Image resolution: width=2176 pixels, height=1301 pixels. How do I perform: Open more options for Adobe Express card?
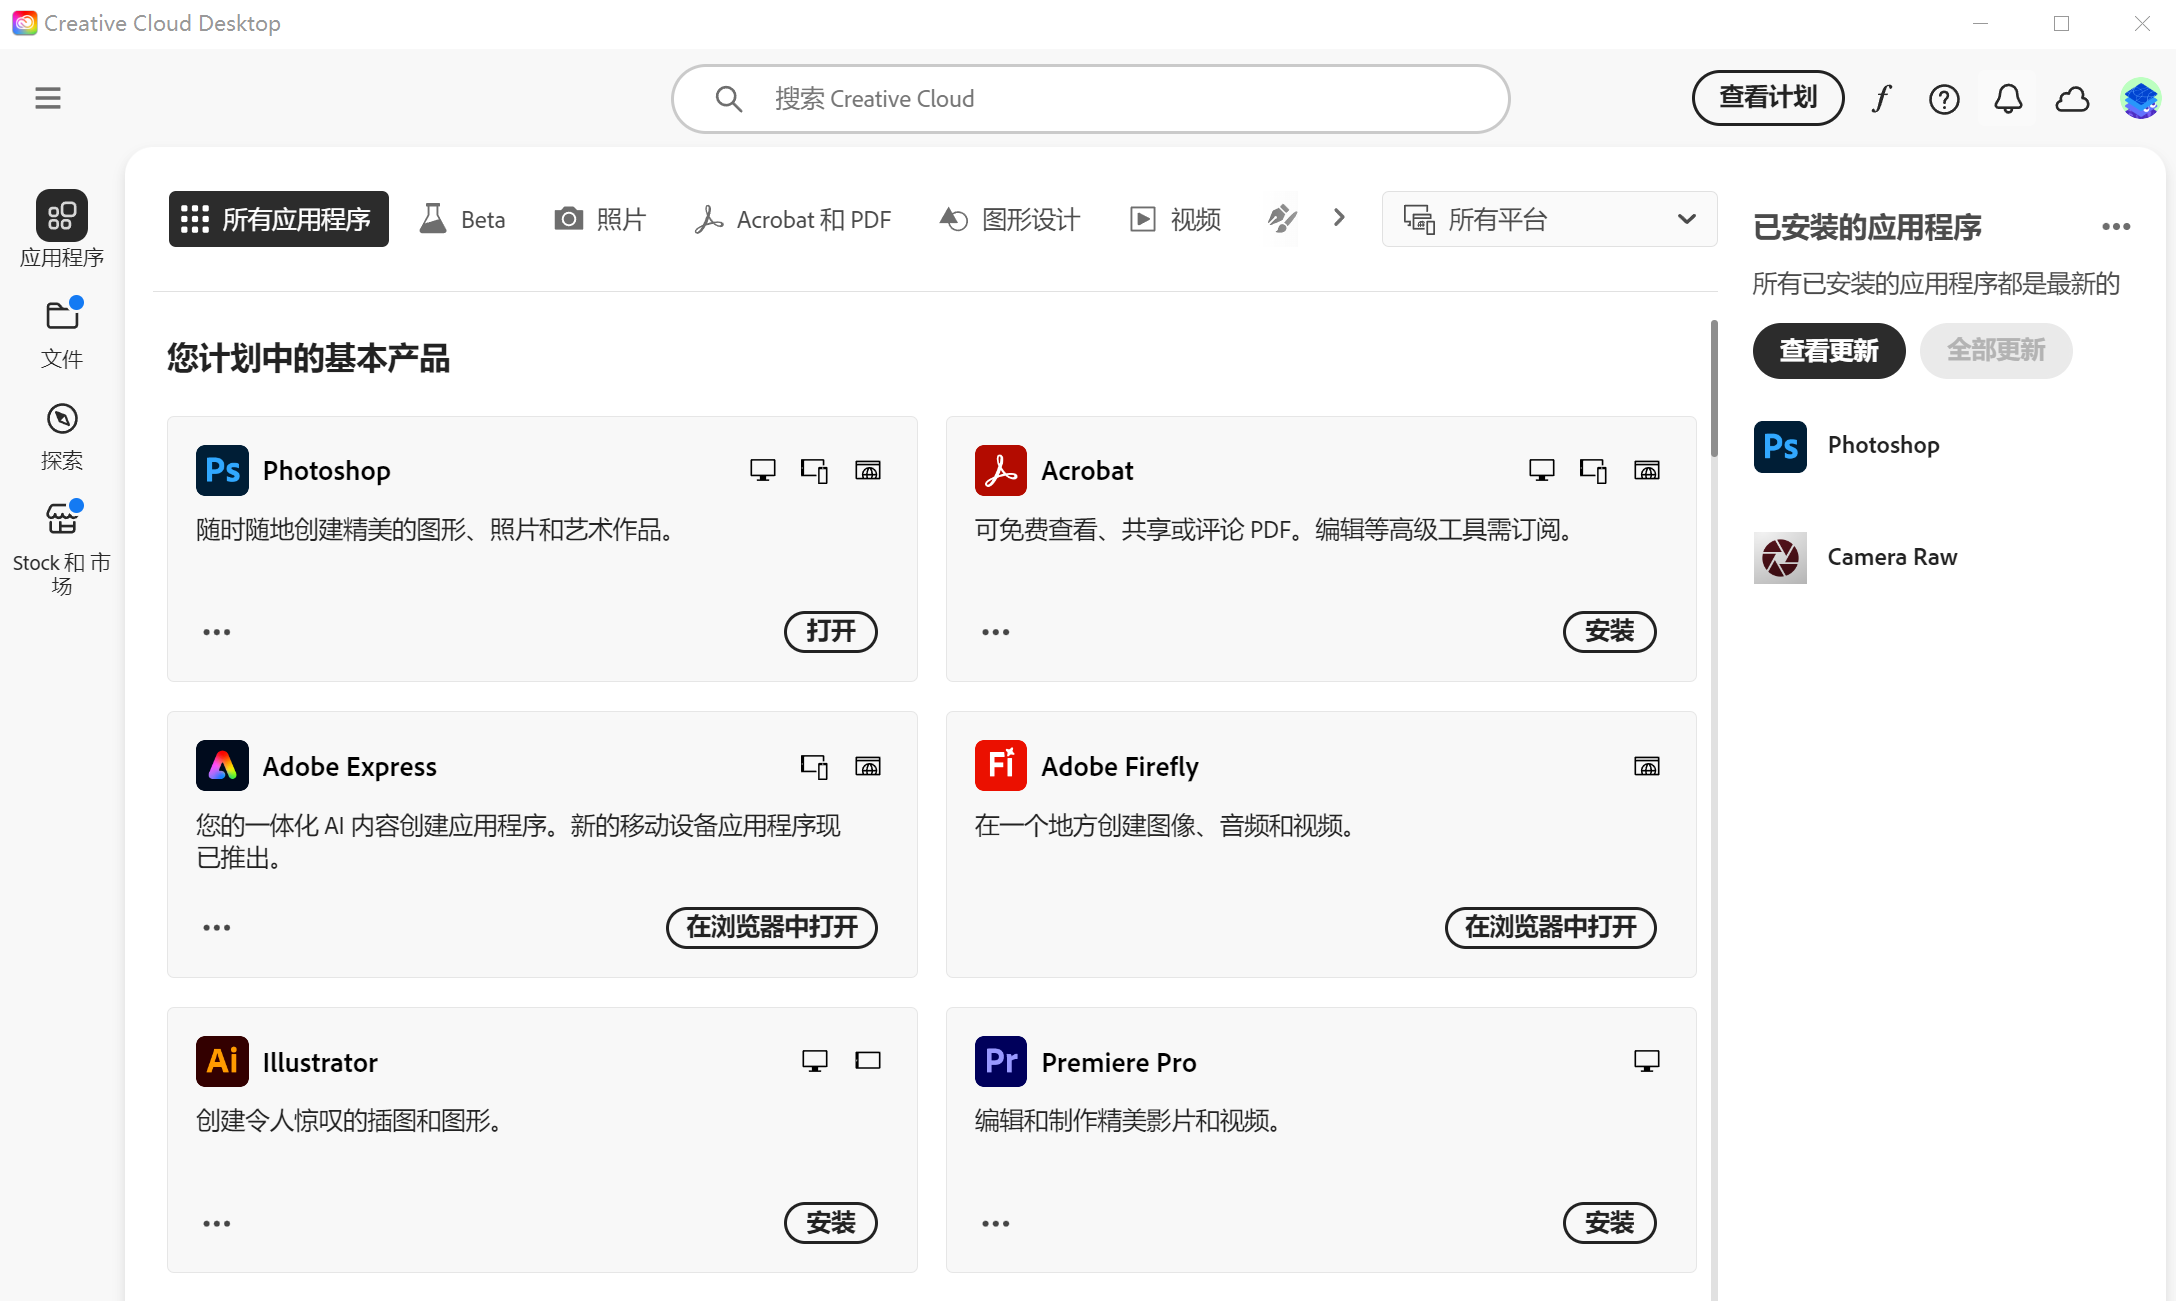click(x=217, y=928)
